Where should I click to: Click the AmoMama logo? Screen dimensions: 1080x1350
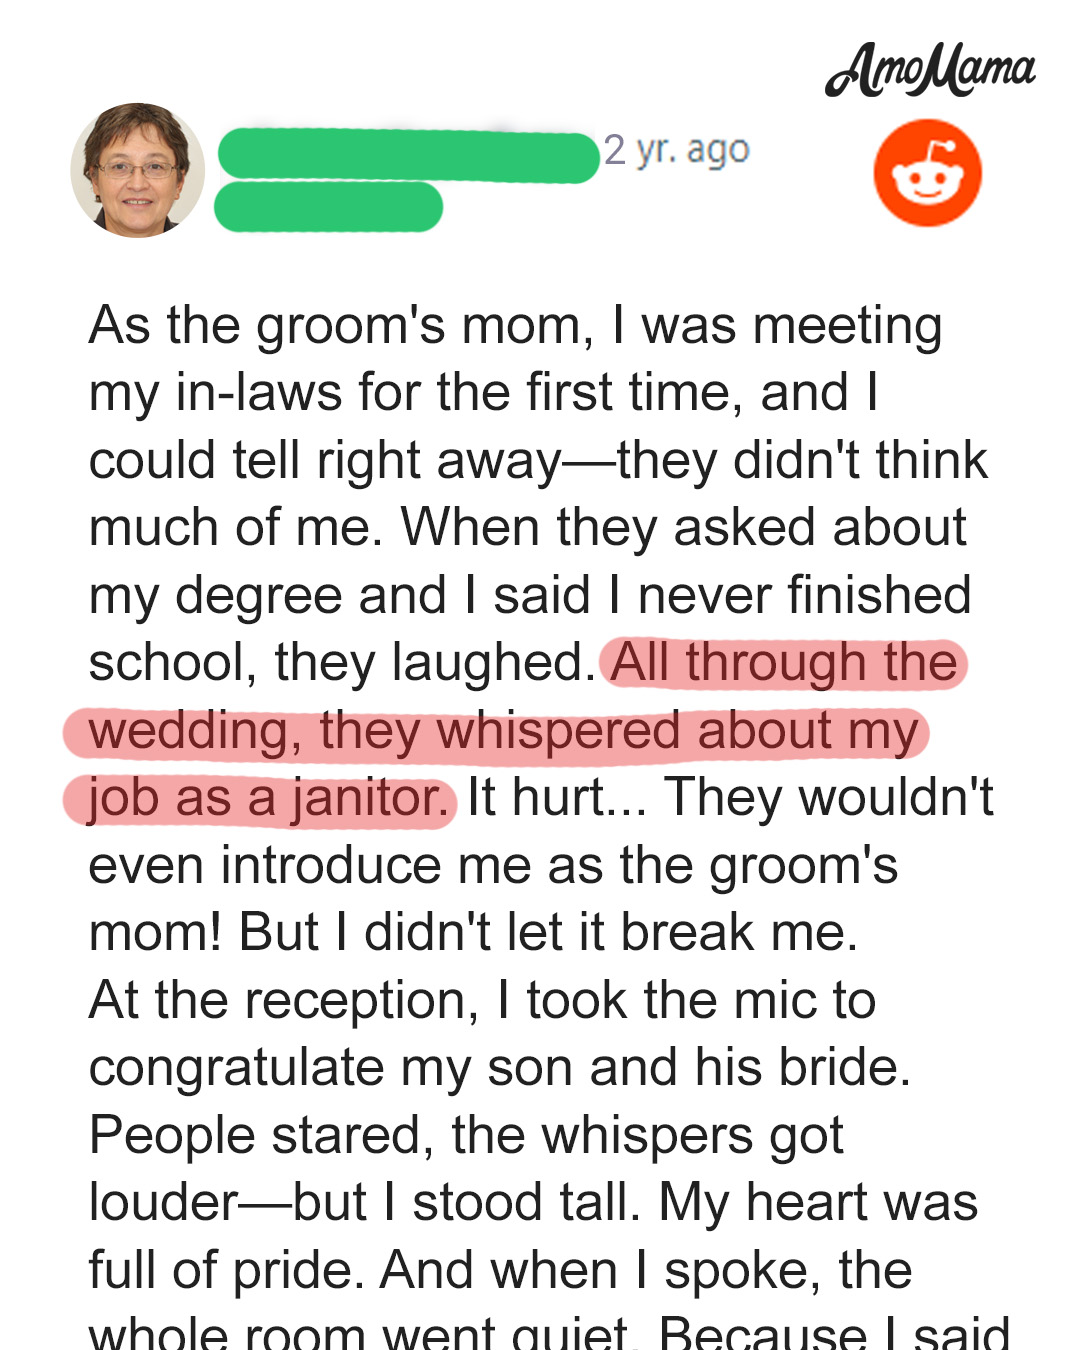[930, 70]
